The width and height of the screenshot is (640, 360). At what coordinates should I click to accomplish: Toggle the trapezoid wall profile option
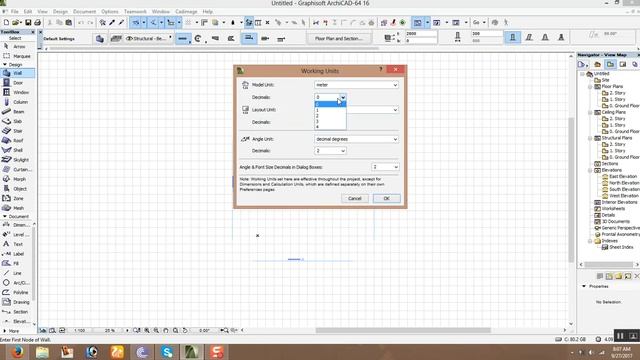[545, 38]
